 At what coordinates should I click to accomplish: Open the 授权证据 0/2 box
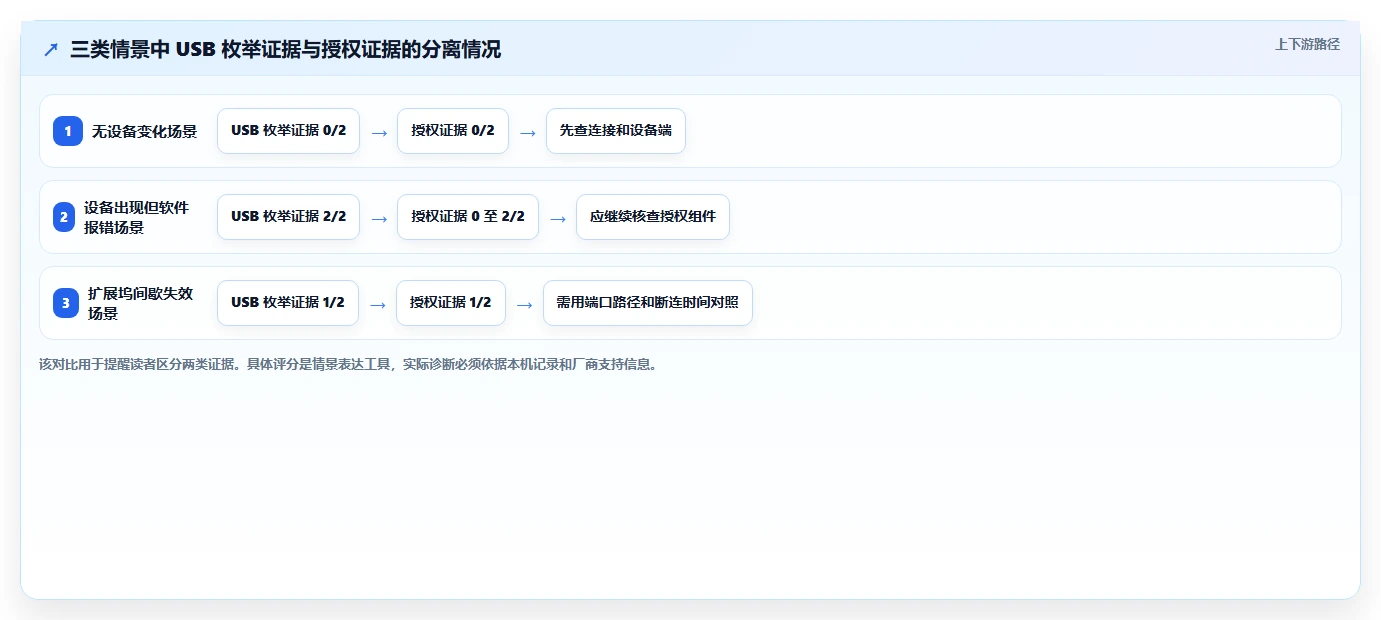pyautogui.click(x=453, y=131)
